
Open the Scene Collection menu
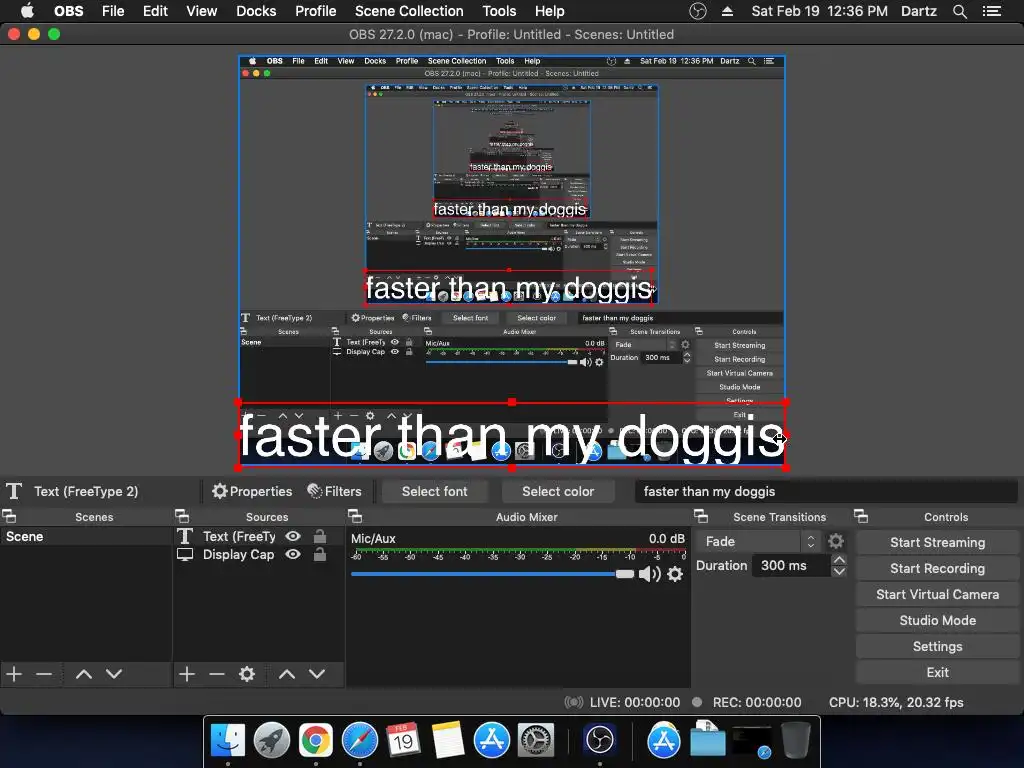409,11
